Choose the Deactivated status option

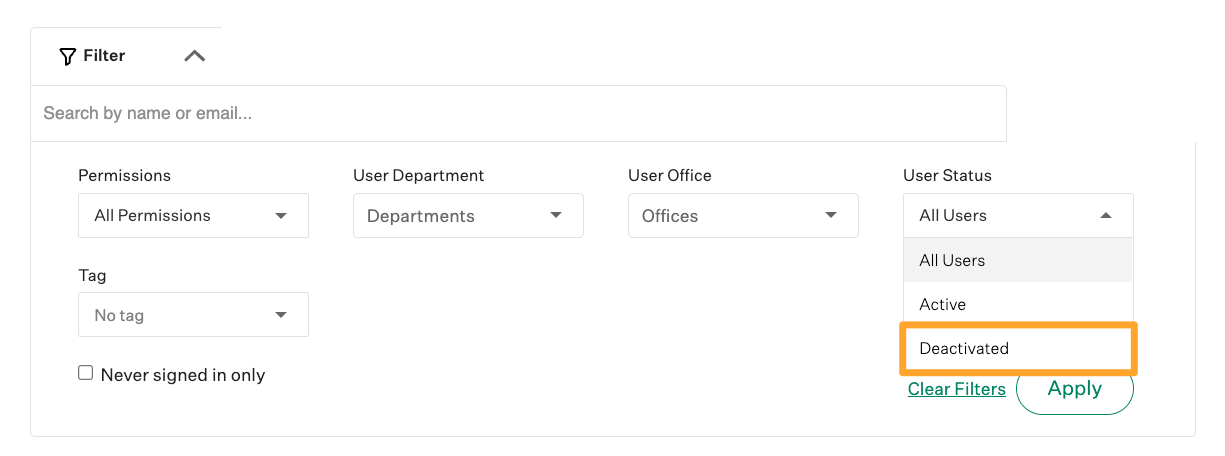coord(1018,348)
